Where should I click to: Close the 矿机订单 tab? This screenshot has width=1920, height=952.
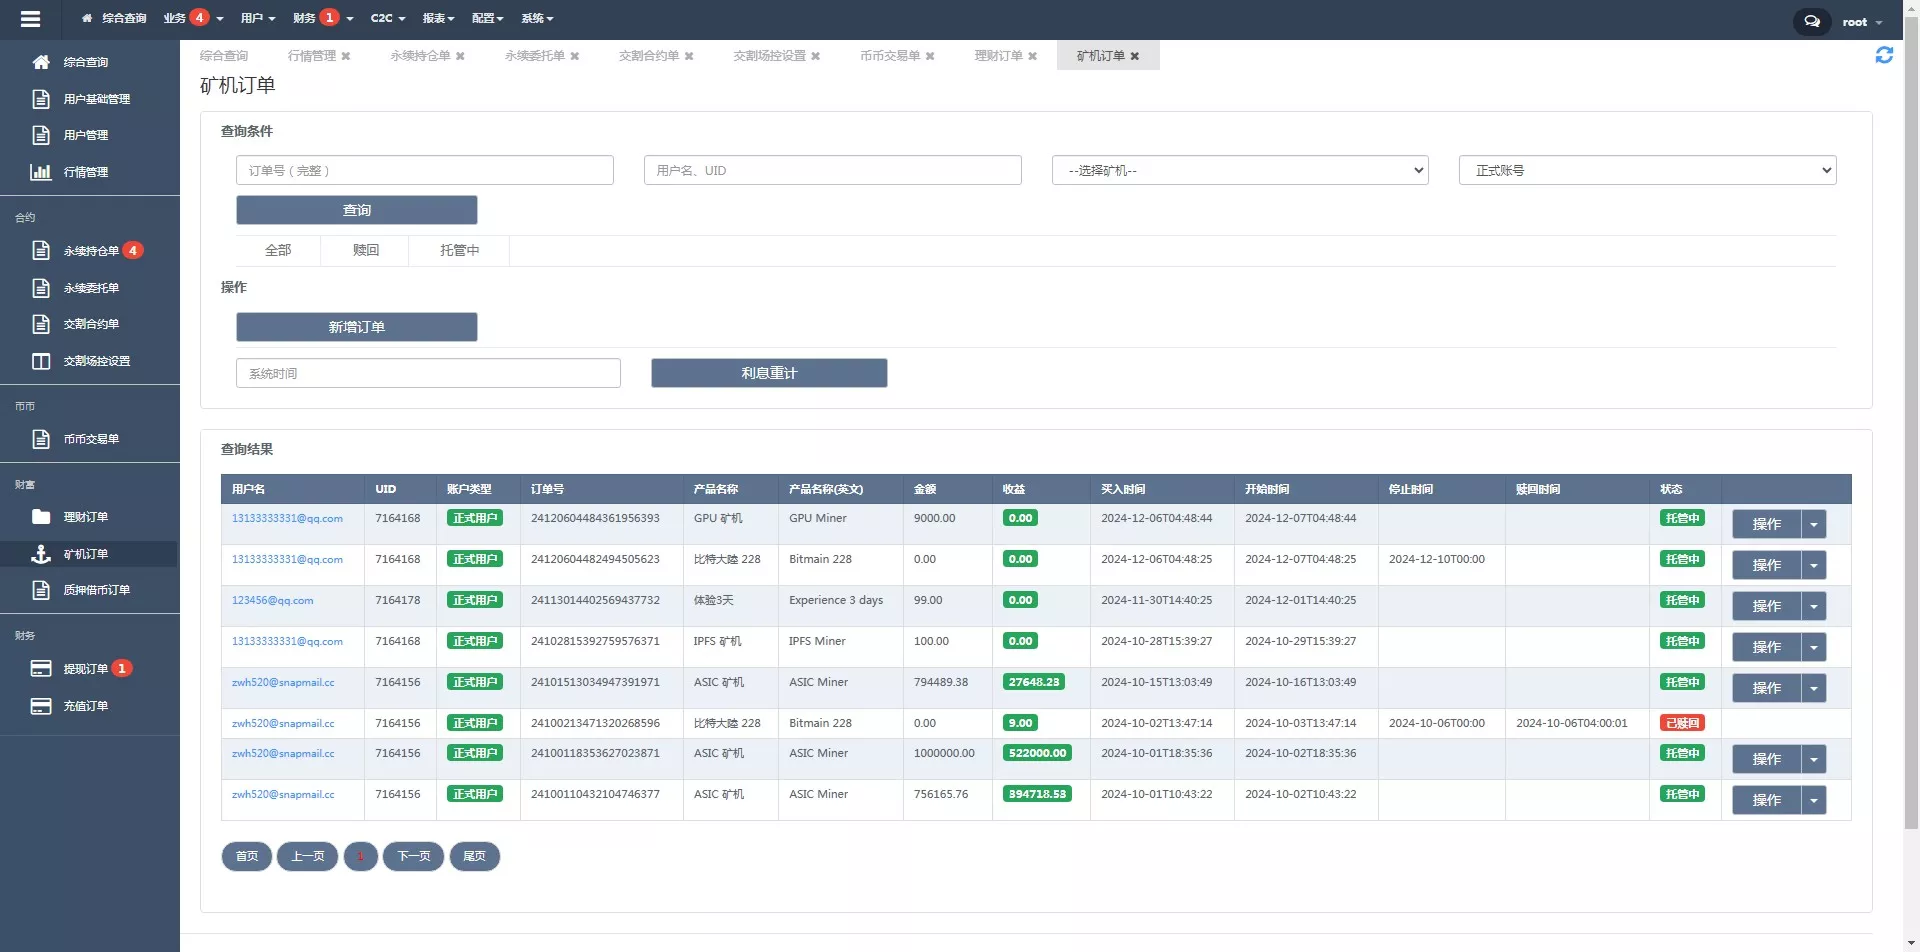pos(1135,57)
